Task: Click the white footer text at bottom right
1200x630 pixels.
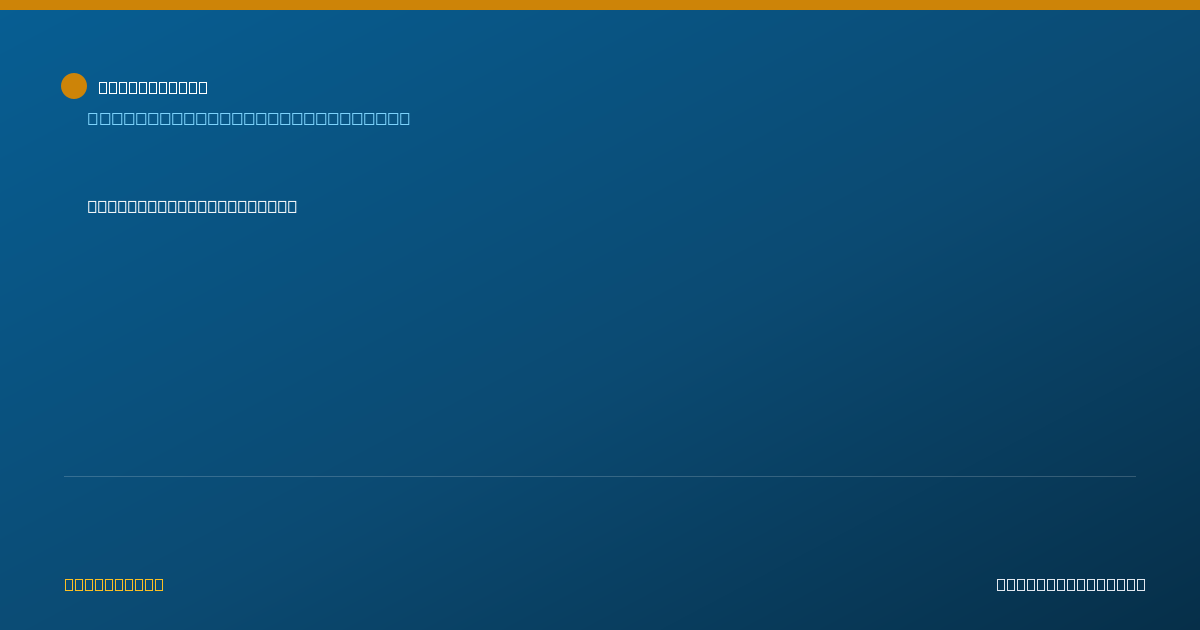Action: (x=1071, y=584)
